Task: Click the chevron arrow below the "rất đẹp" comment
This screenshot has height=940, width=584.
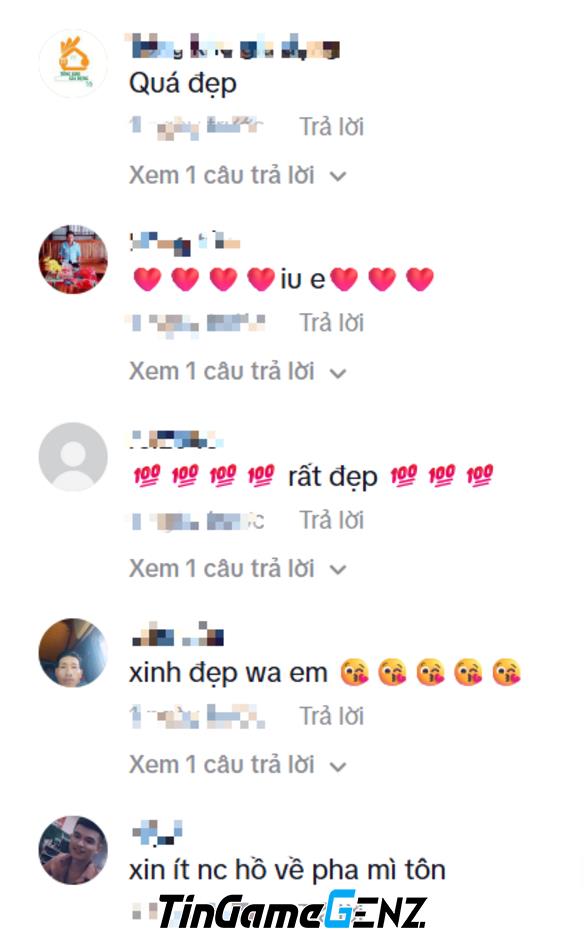Action: click(338, 570)
